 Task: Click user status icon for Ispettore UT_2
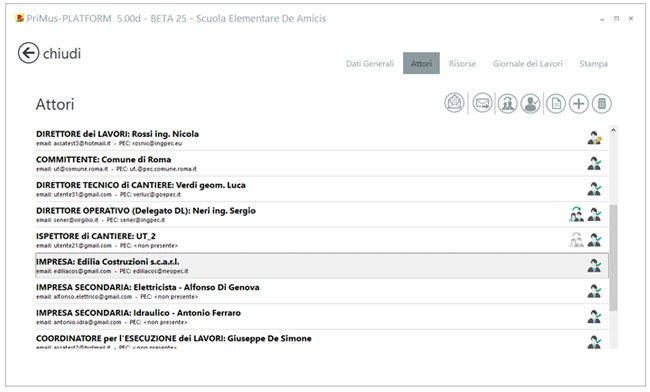[594, 240]
